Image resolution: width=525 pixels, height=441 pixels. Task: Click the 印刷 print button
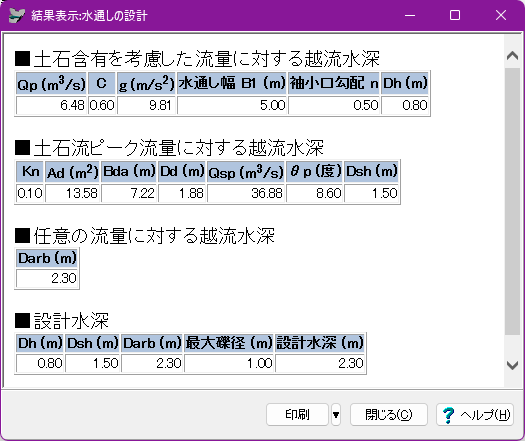(297, 415)
